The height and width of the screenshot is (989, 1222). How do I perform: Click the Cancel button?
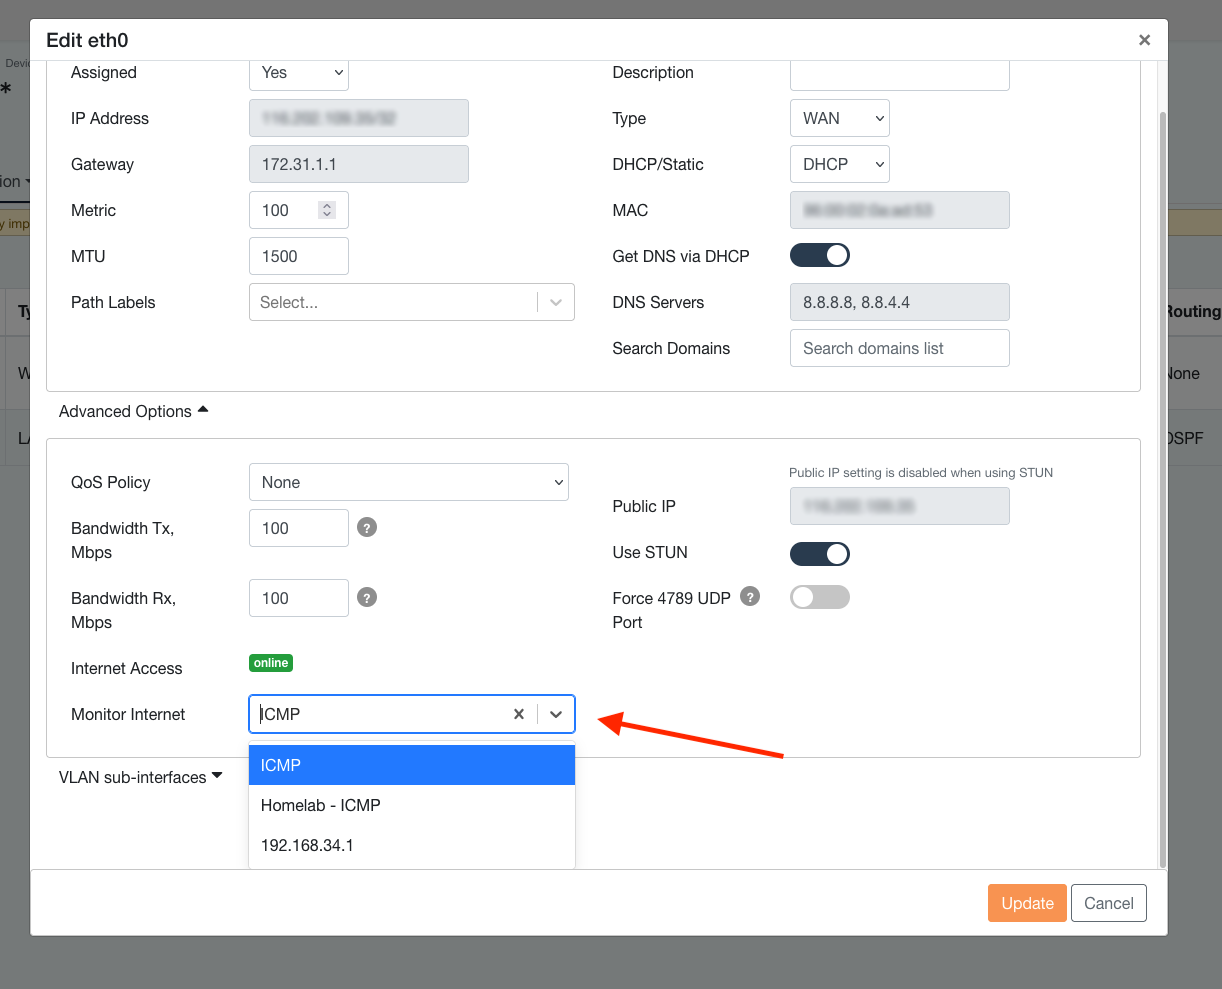pyautogui.click(x=1108, y=903)
